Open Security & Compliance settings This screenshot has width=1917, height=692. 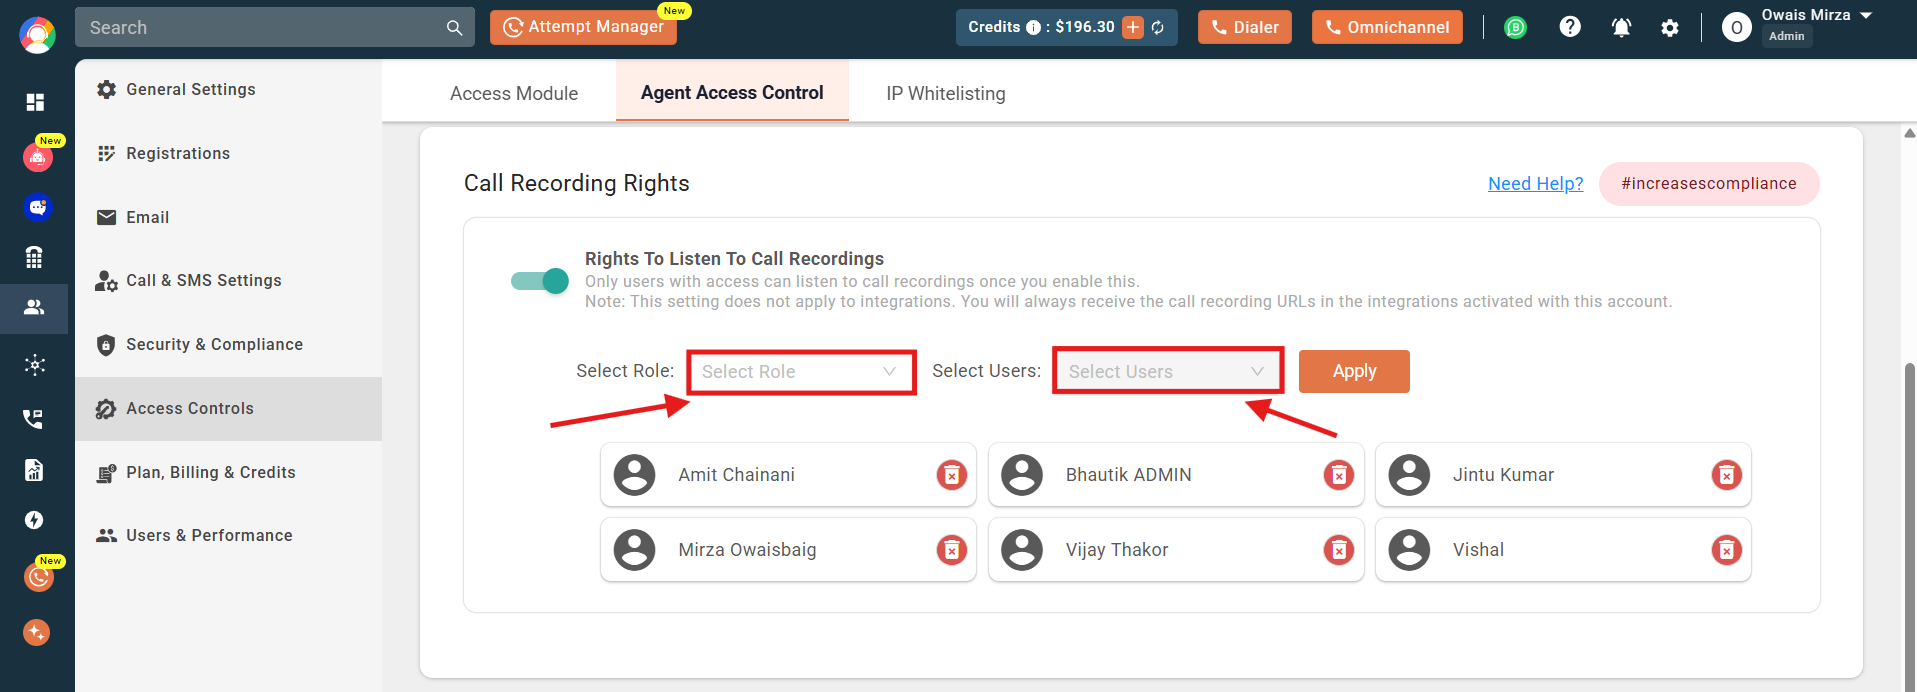[x=228, y=345]
